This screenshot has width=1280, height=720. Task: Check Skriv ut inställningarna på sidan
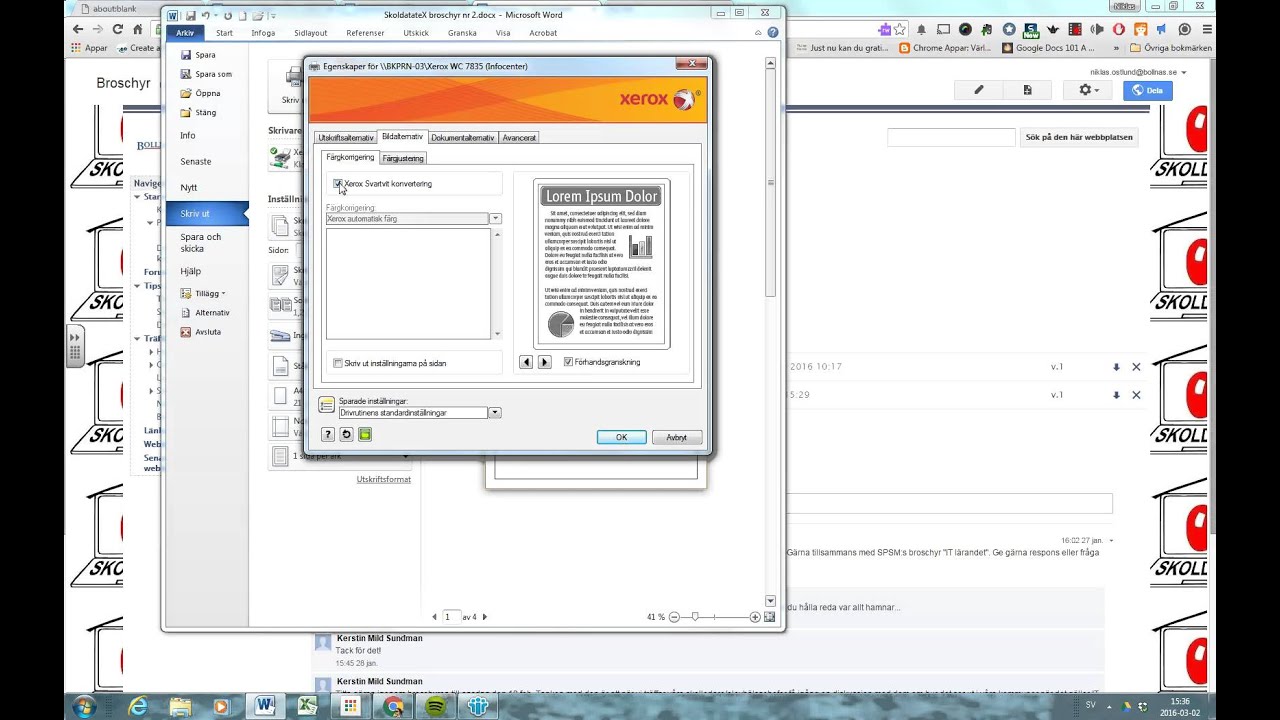[338, 363]
